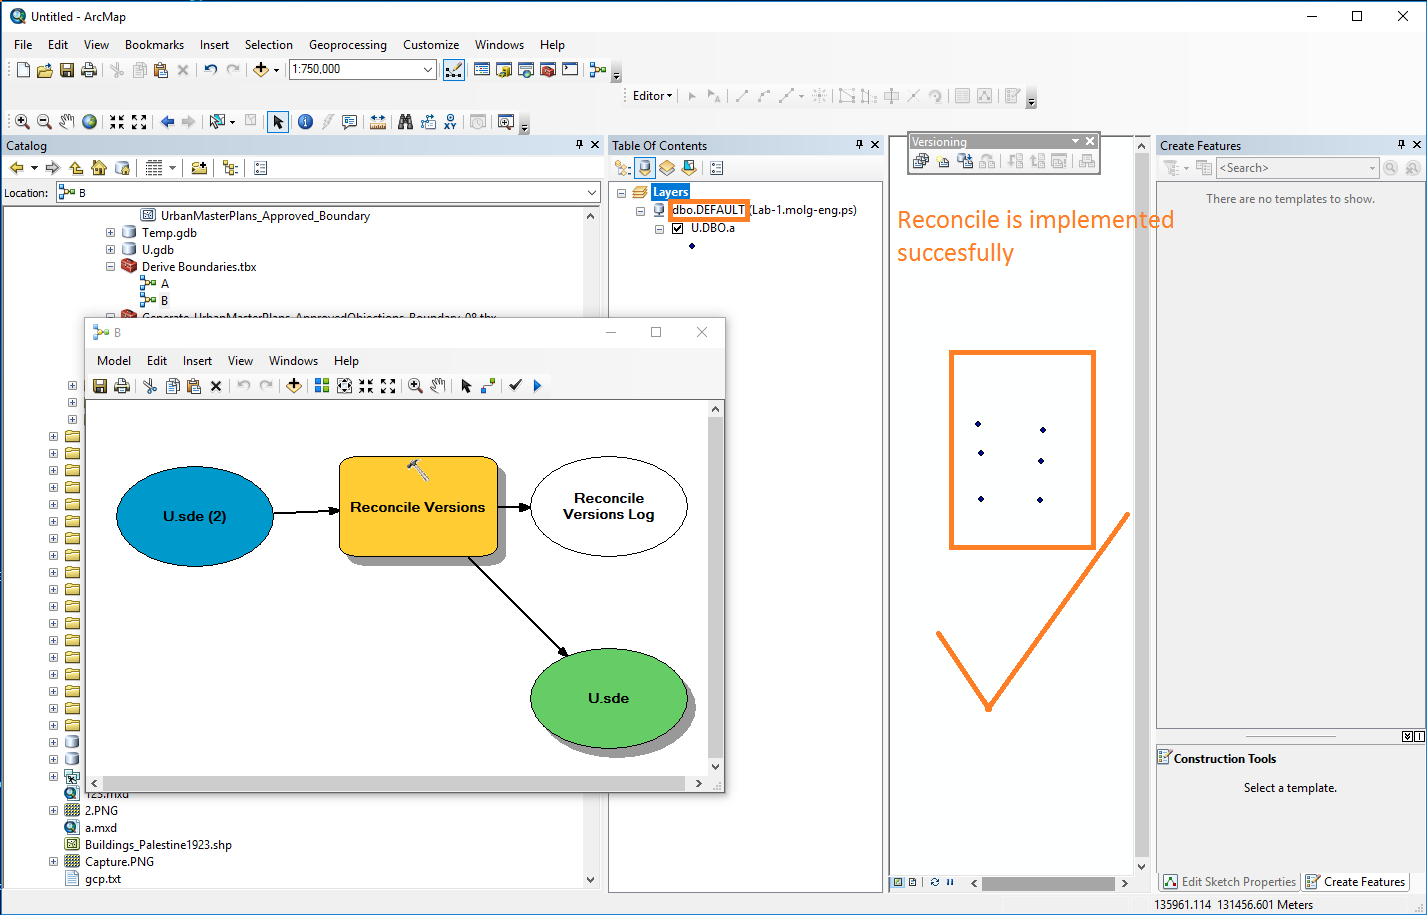
Task: Toggle auto-hide pin on Catalog panel
Action: point(580,145)
